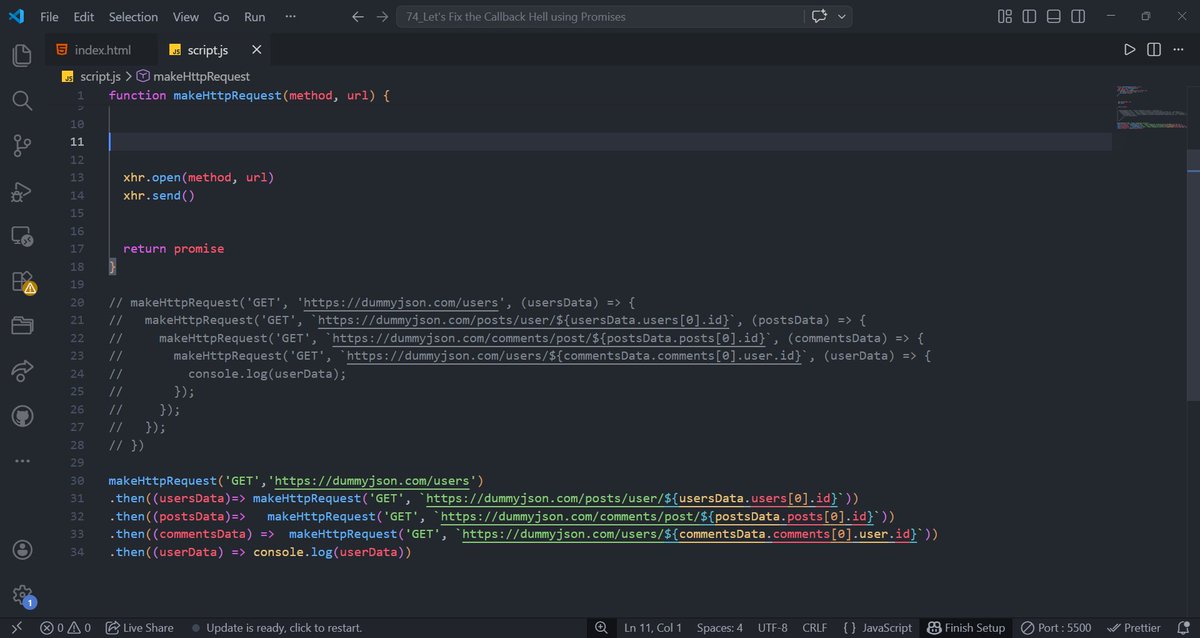Switch to the index.html tab
The height and width of the screenshot is (638, 1200).
coord(101,50)
